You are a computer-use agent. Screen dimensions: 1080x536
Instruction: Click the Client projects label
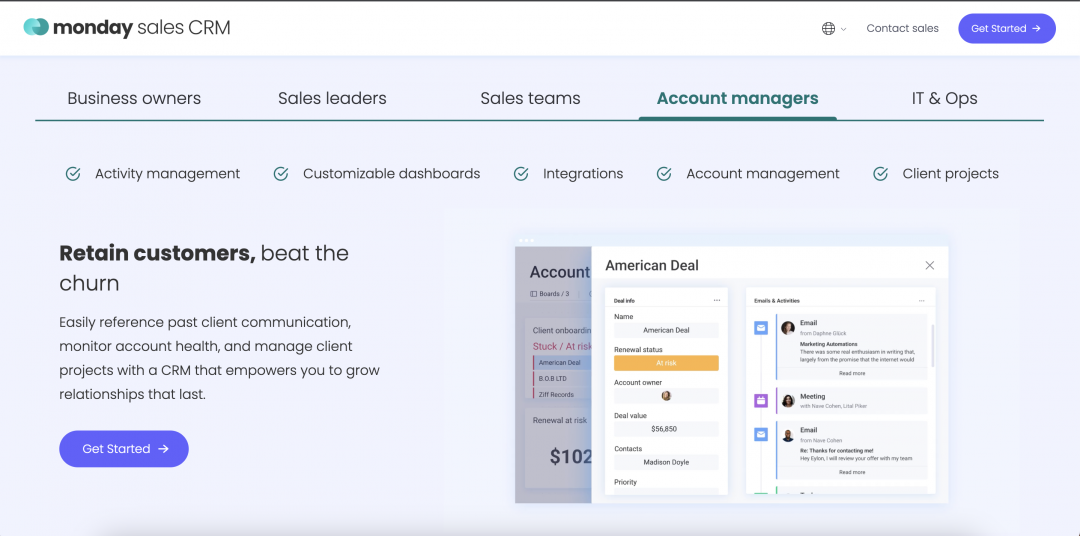pos(951,174)
